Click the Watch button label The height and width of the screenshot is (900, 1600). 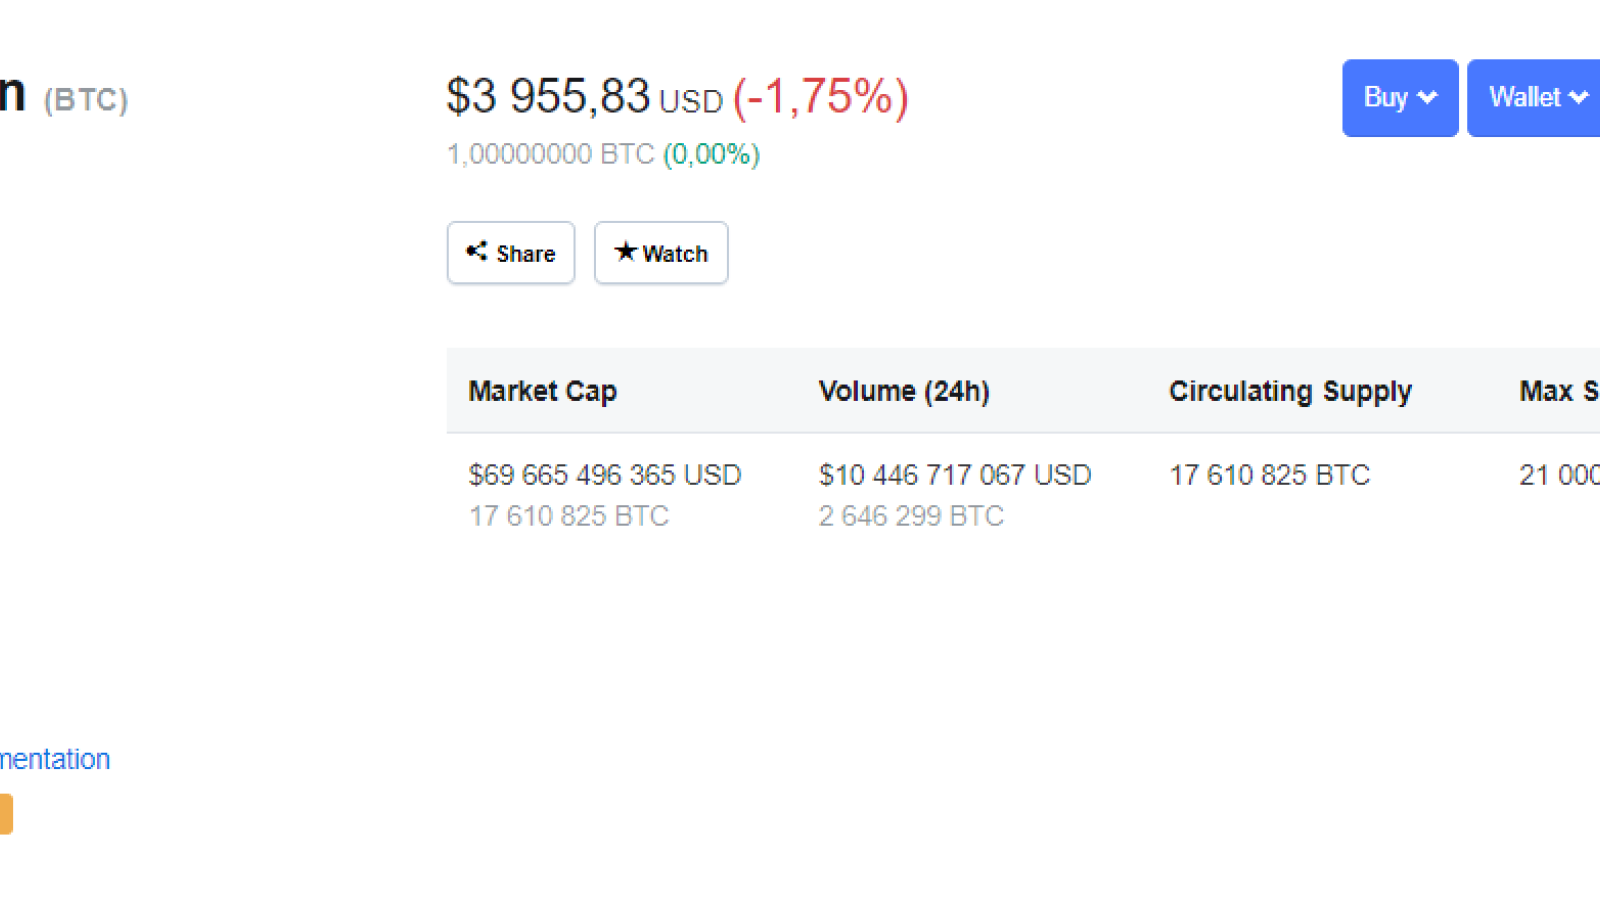[x=675, y=254]
